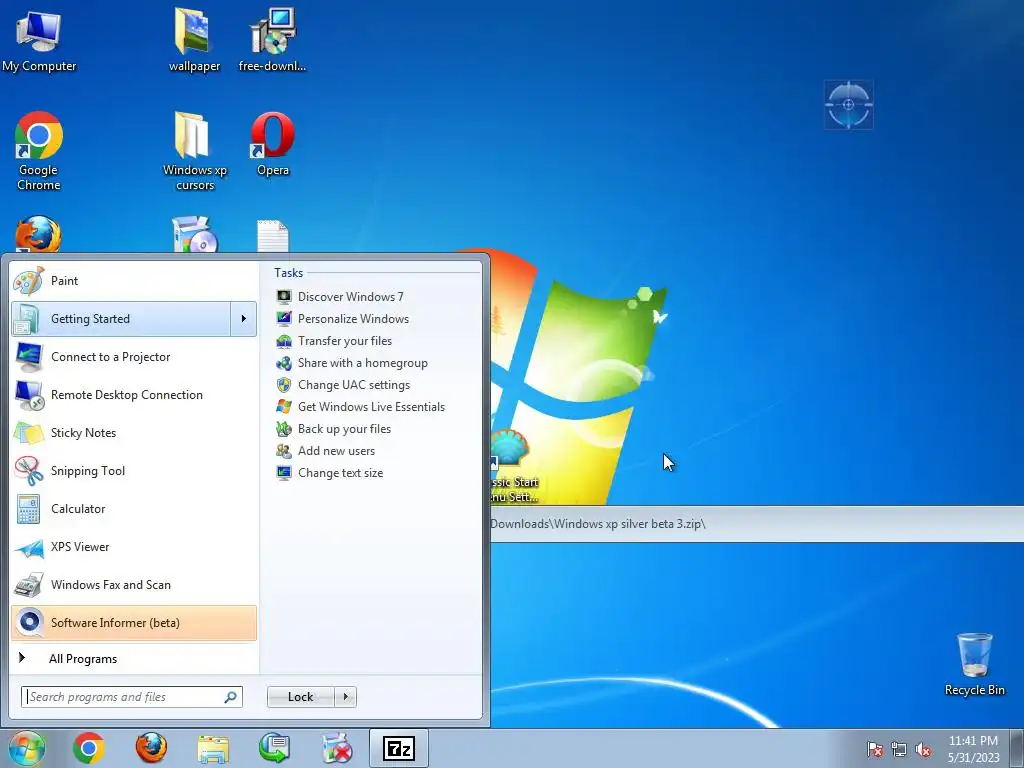Open Google Chrome from the taskbar
1024x768 pixels.
pyautogui.click(x=89, y=748)
